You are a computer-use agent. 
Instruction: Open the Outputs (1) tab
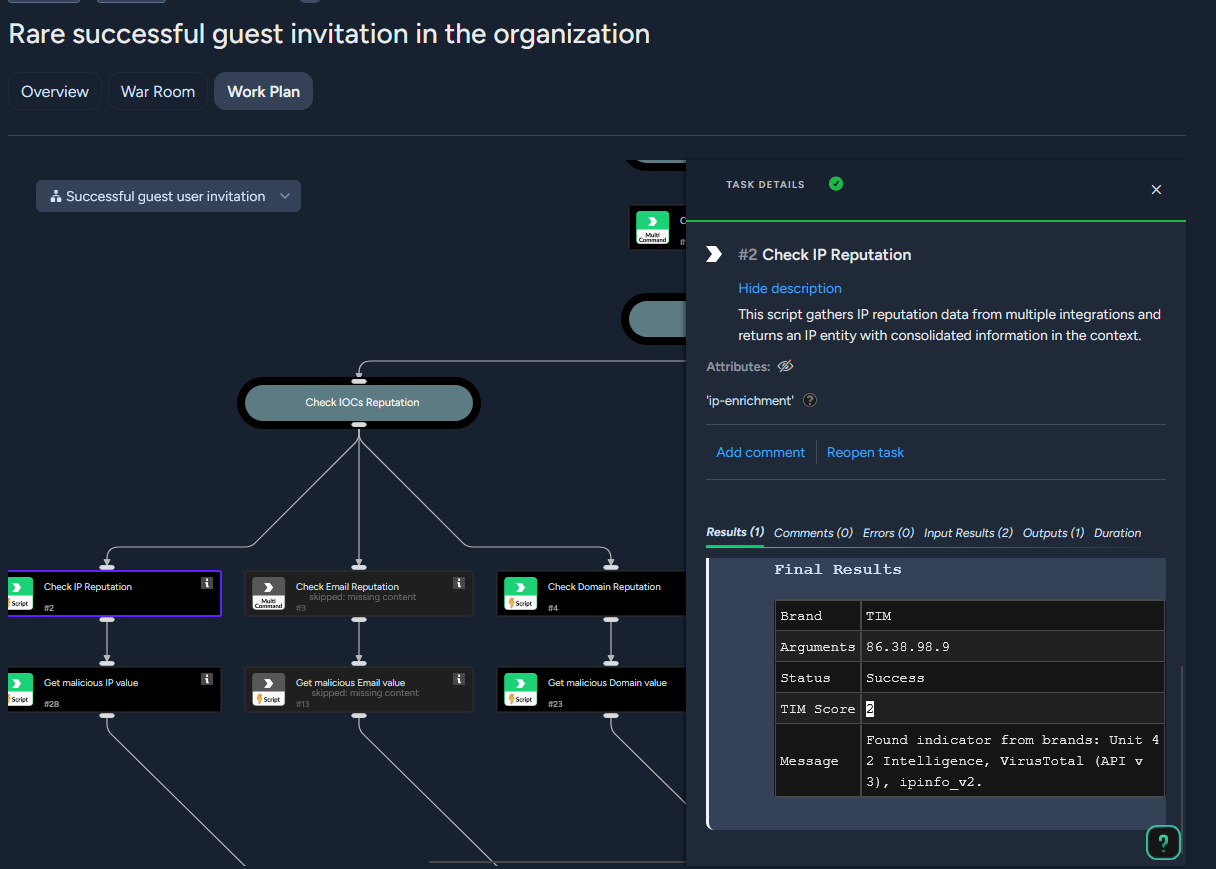click(1053, 533)
